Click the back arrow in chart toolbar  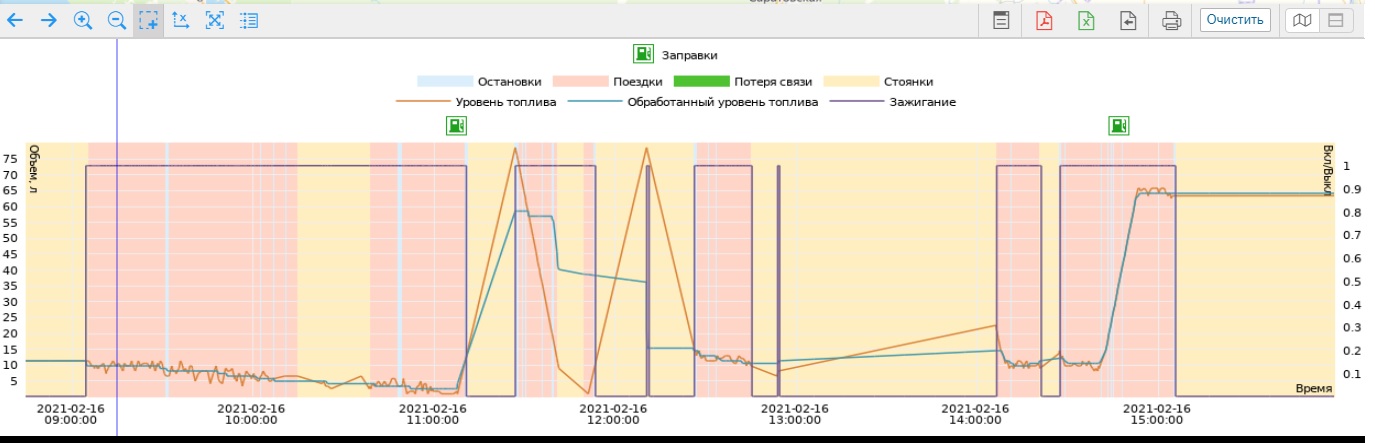click(16, 20)
